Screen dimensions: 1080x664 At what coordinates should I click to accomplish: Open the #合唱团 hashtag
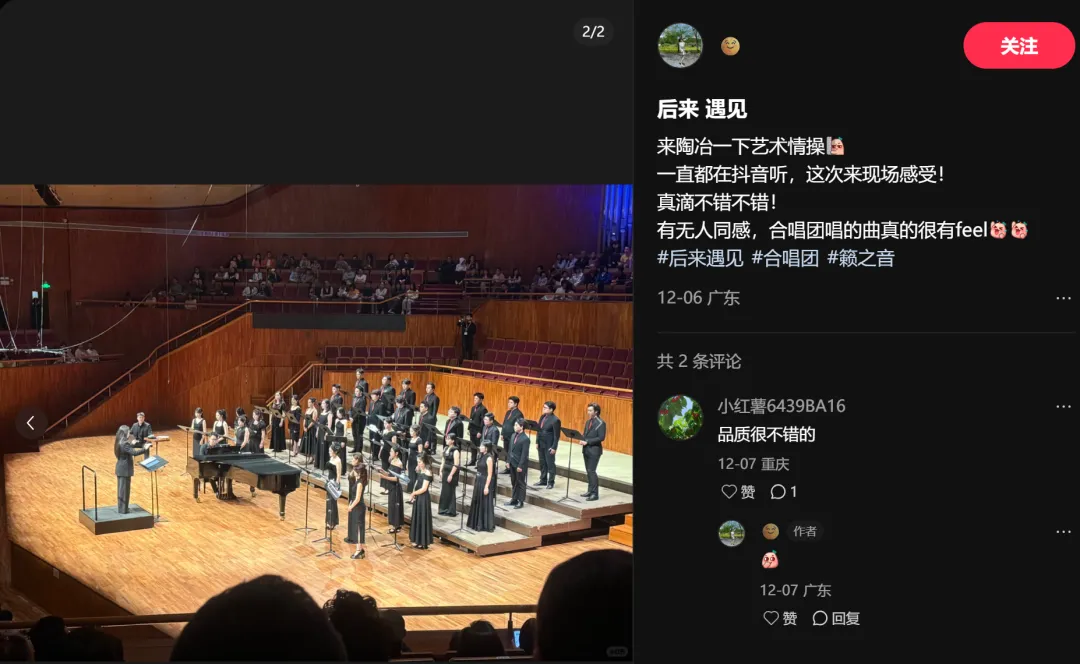click(785, 258)
